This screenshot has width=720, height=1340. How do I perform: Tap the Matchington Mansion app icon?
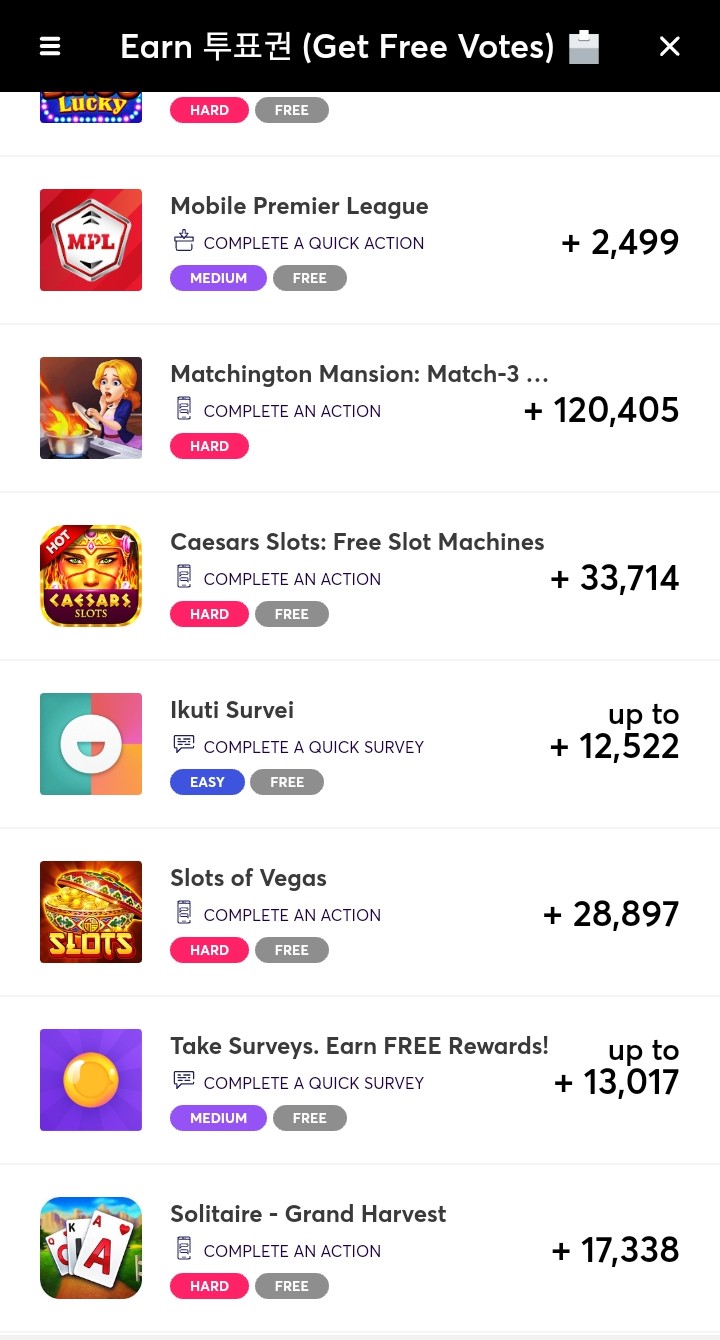click(x=91, y=408)
